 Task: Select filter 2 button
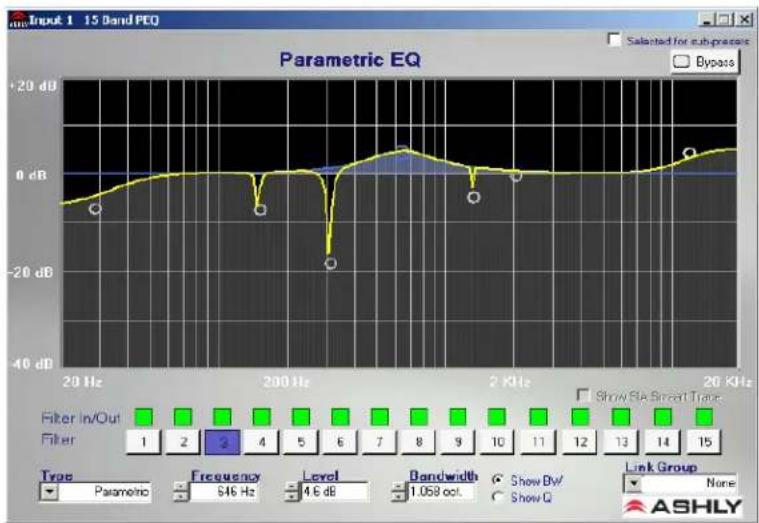click(x=183, y=442)
